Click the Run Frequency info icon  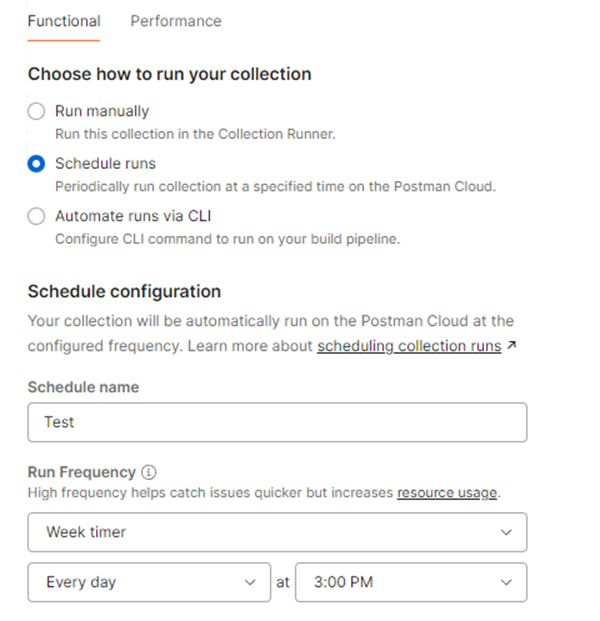click(149, 472)
